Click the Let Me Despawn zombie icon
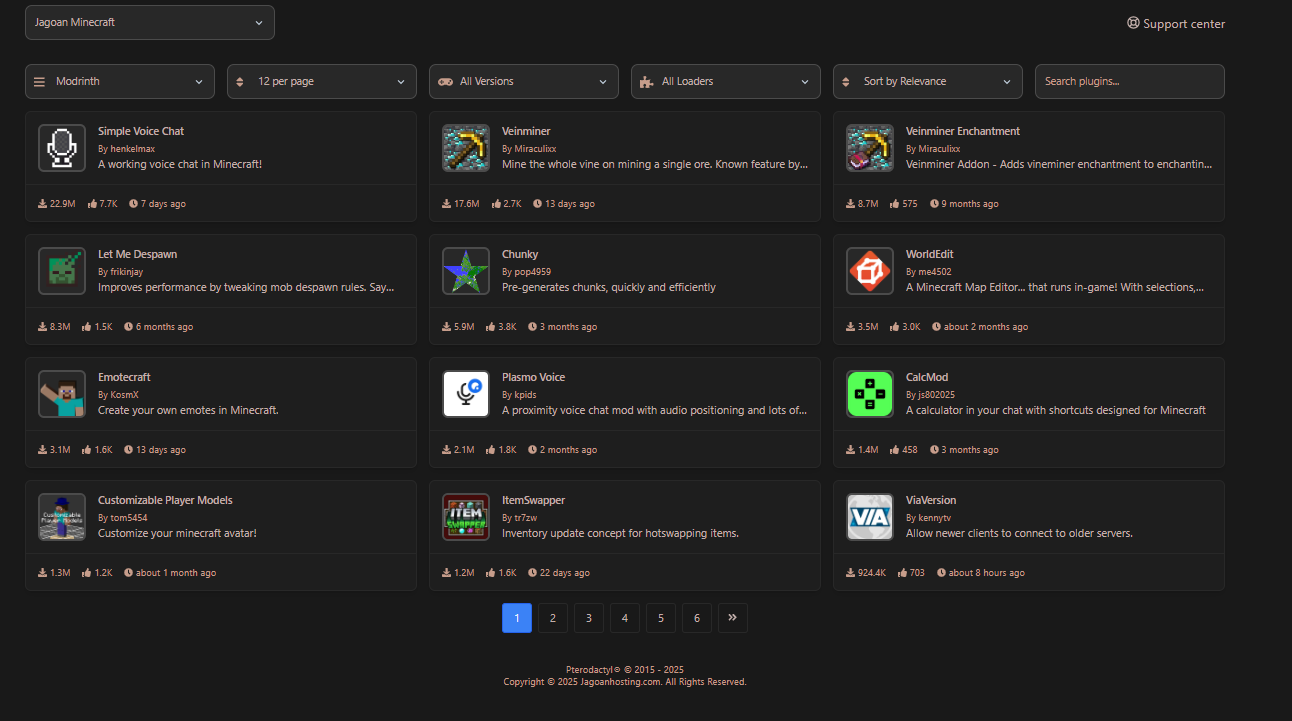Screen dimensions: 1292x721 62,271
